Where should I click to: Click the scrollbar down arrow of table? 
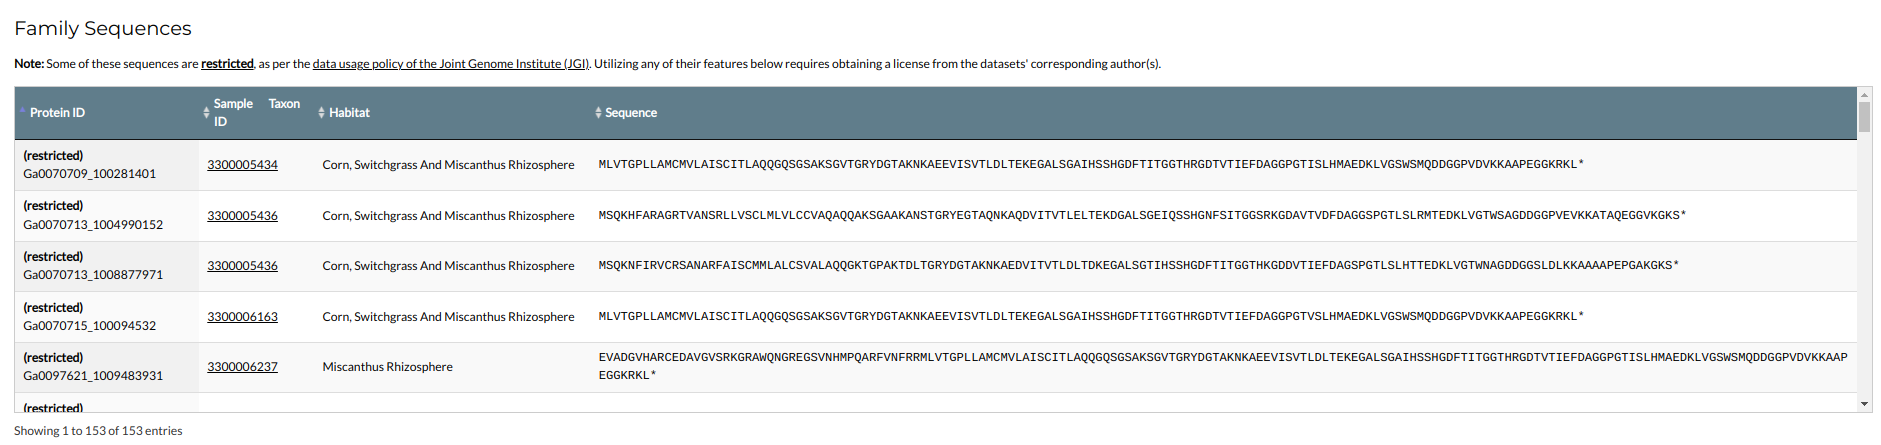[1864, 404]
